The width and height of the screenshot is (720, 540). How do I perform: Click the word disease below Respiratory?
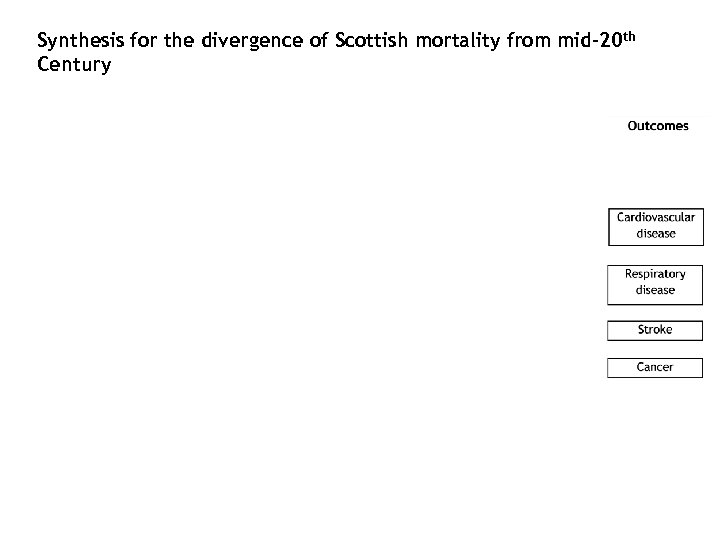point(655,291)
